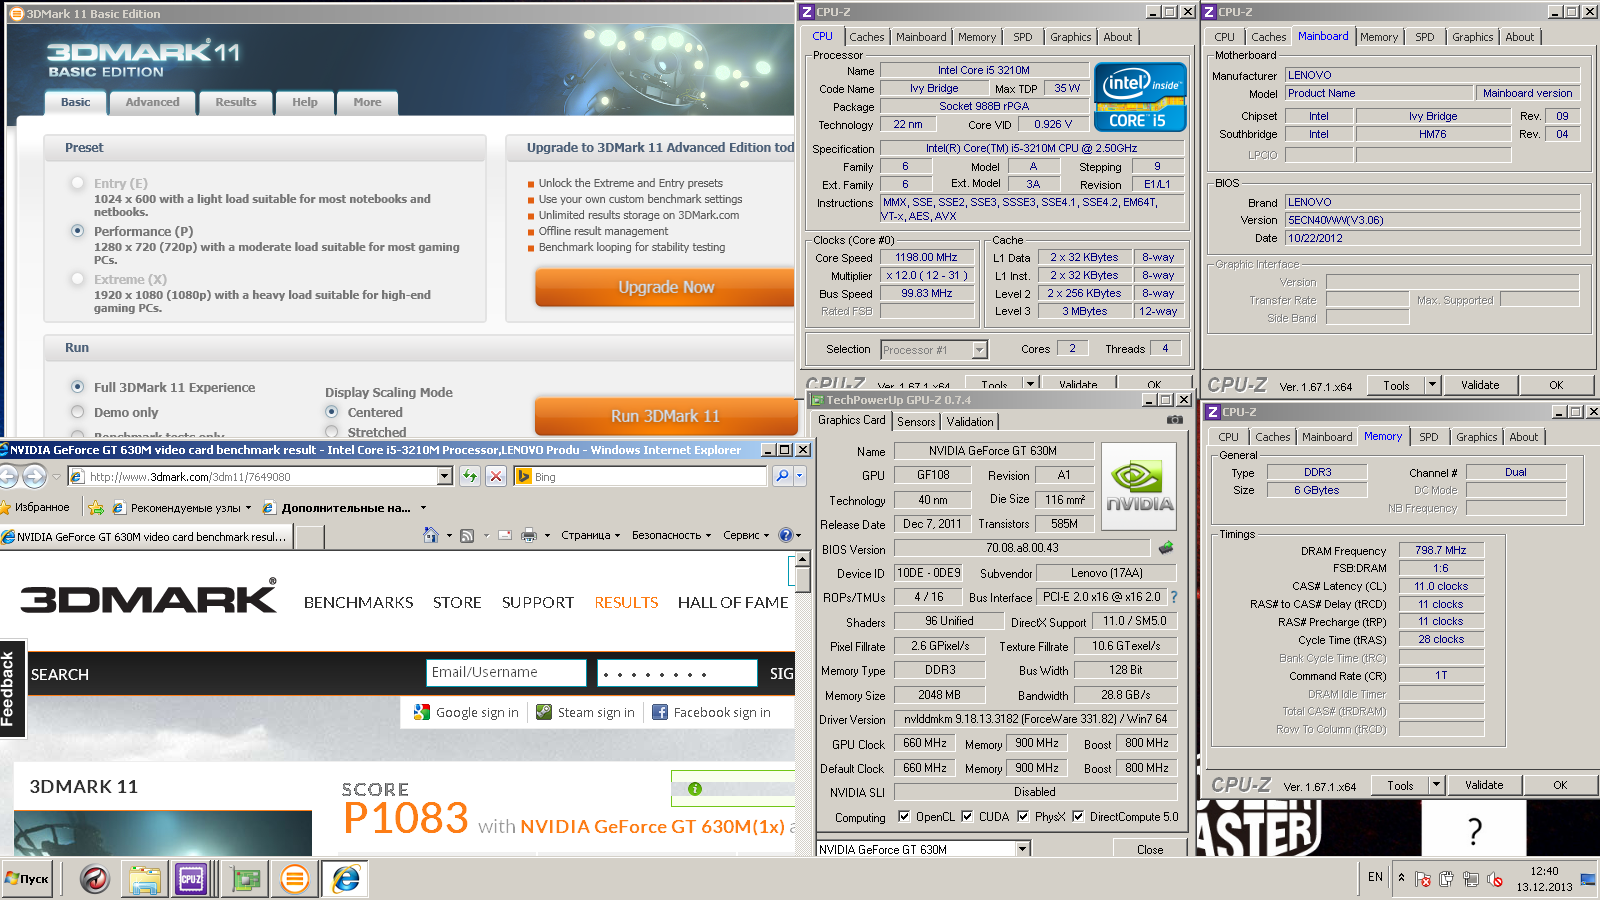Toggle the DirectCompute 5.0 checkbox
This screenshot has width=1600, height=900.
[1078, 816]
